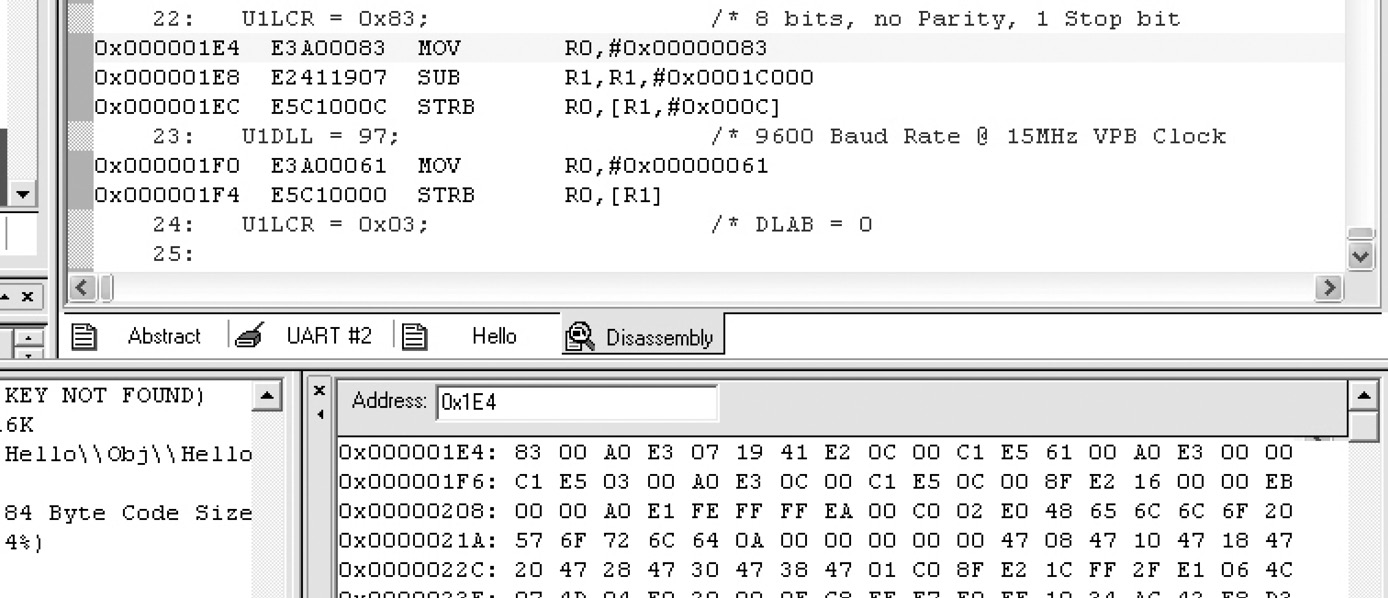Click the 9600 Baud Rate comment
1388x598 pixels.
tap(968, 136)
